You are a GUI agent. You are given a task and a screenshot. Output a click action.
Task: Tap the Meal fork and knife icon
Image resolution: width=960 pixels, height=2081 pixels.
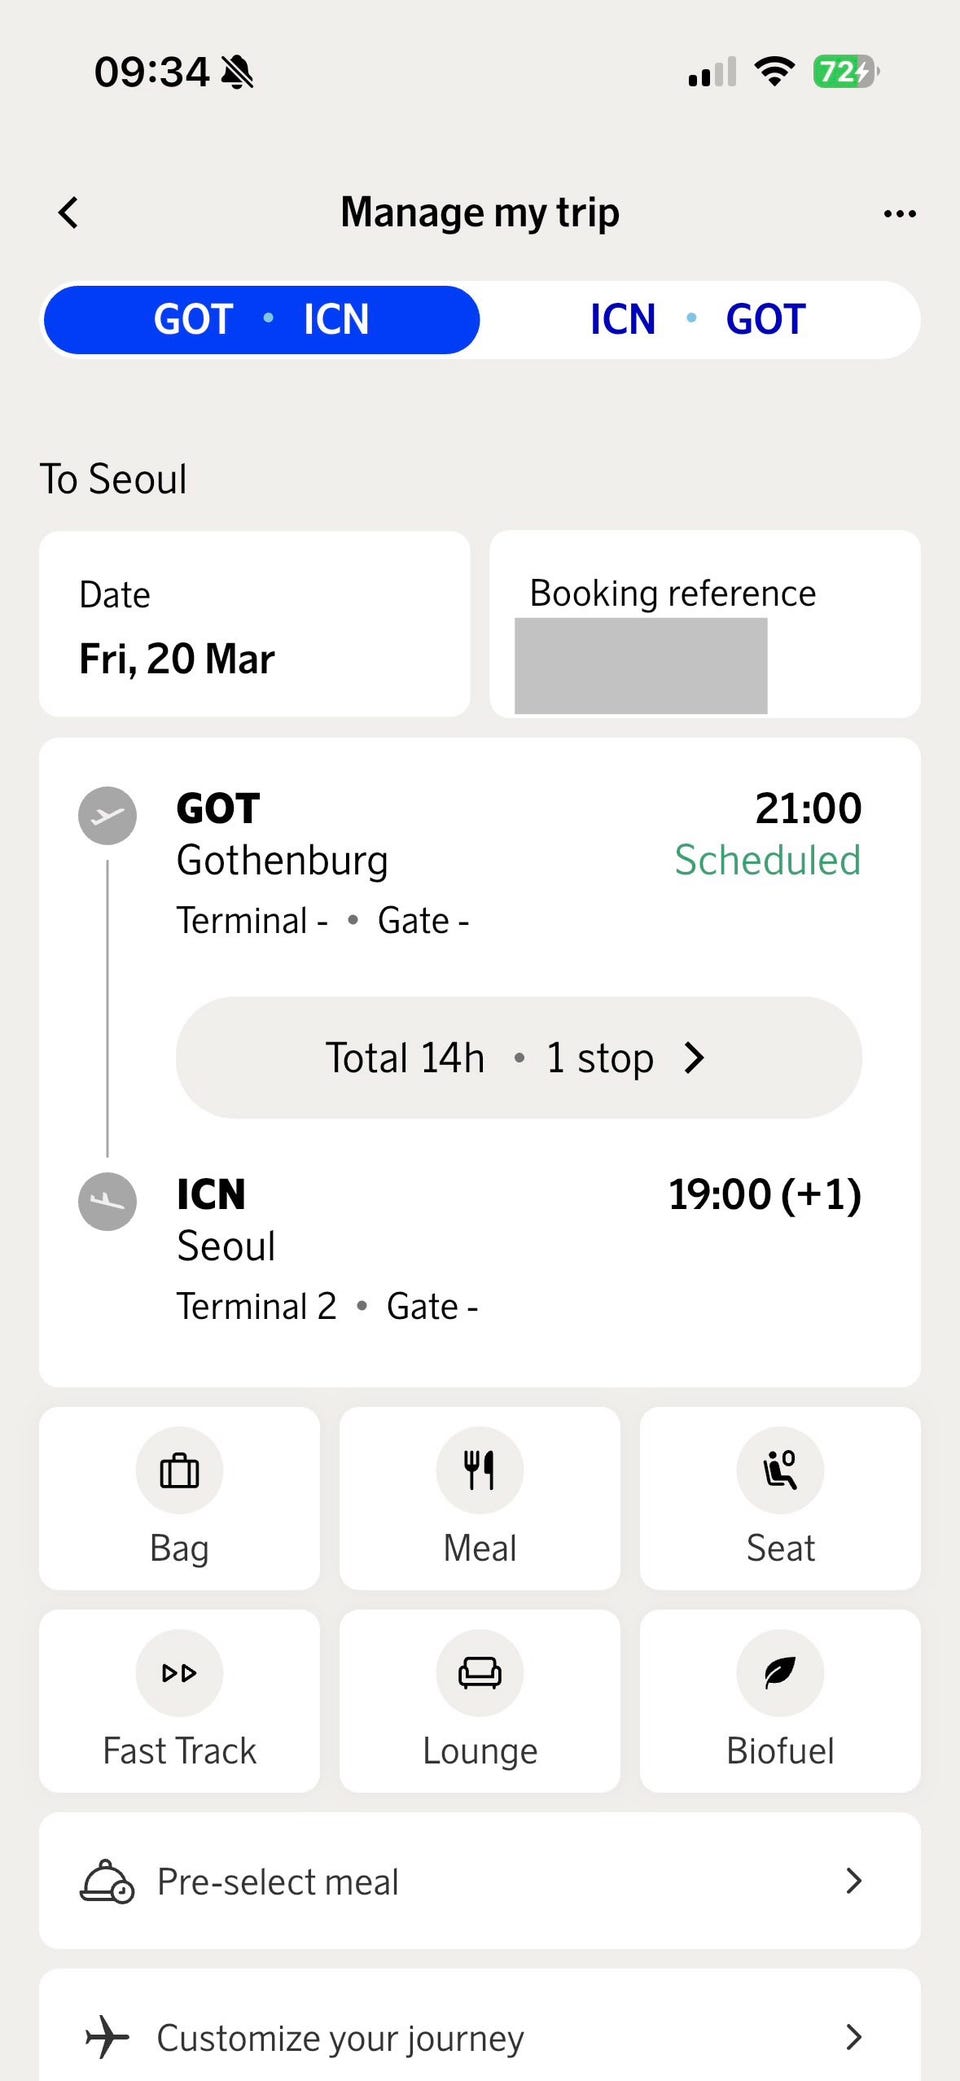(479, 1470)
